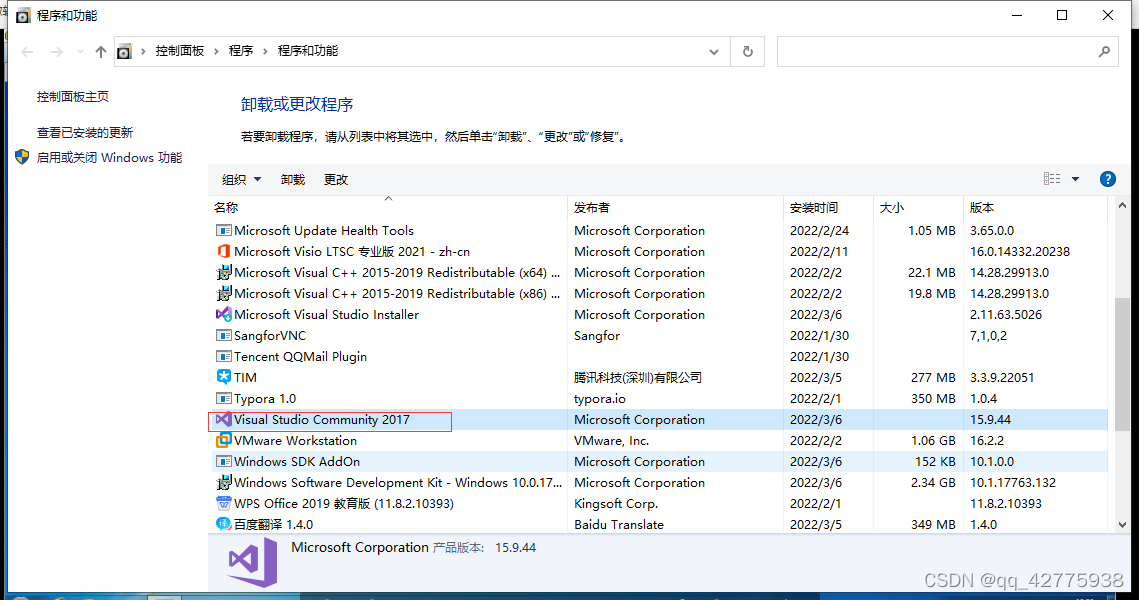Sort by the 名称 column header

(388, 208)
